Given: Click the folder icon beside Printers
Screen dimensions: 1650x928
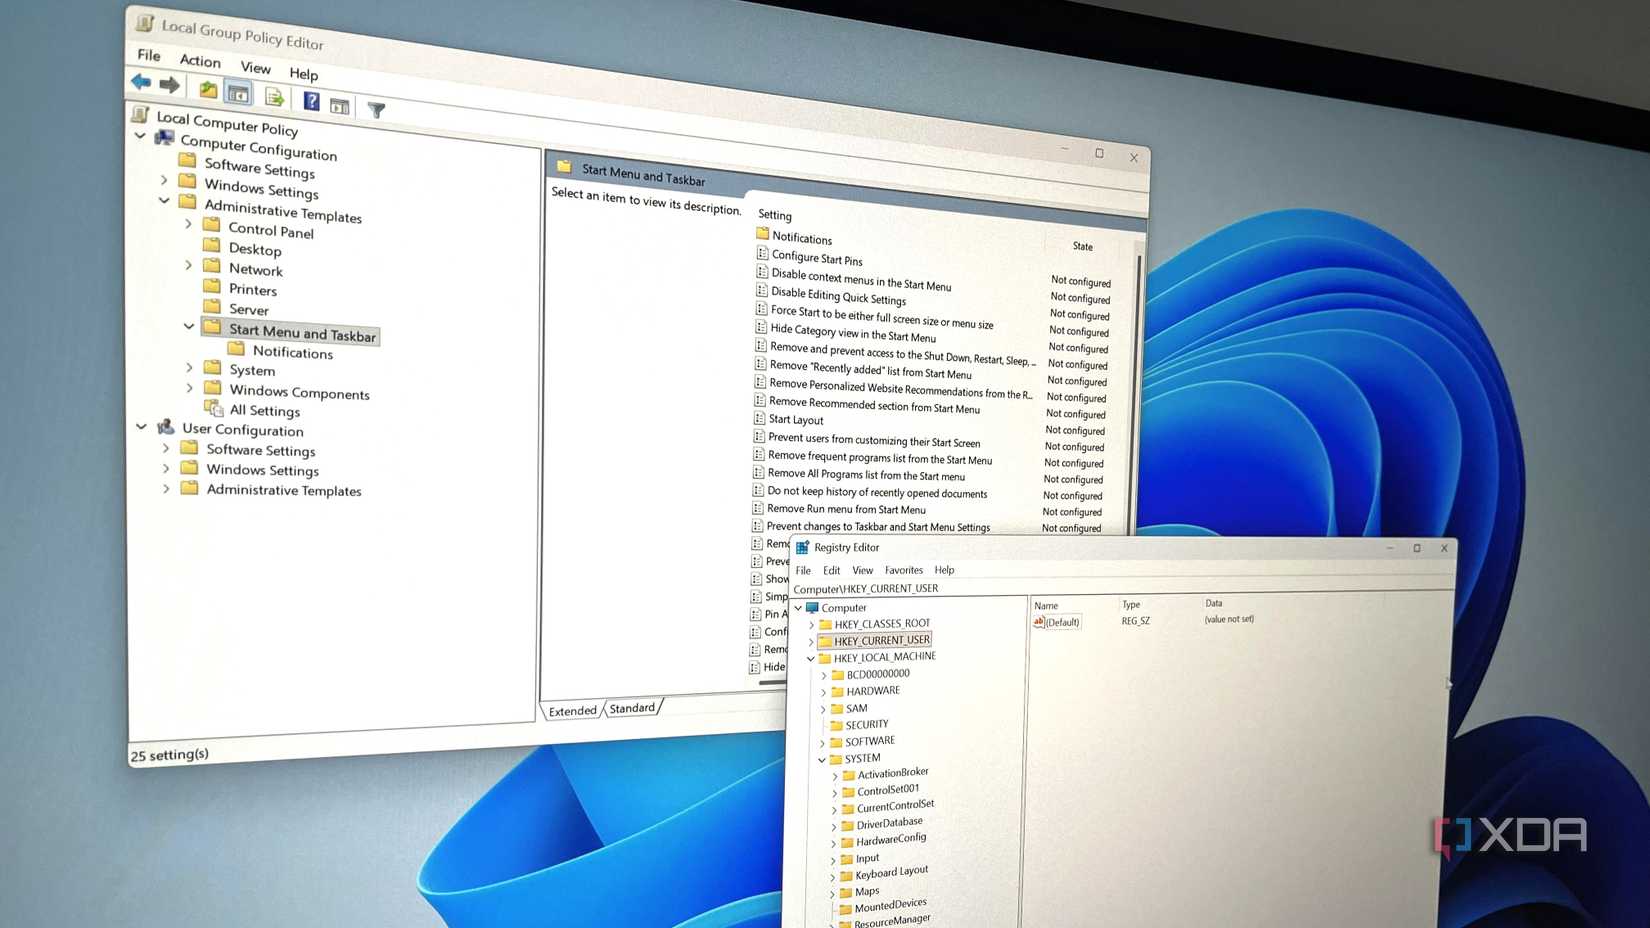Looking at the screenshot, I should (x=212, y=286).
